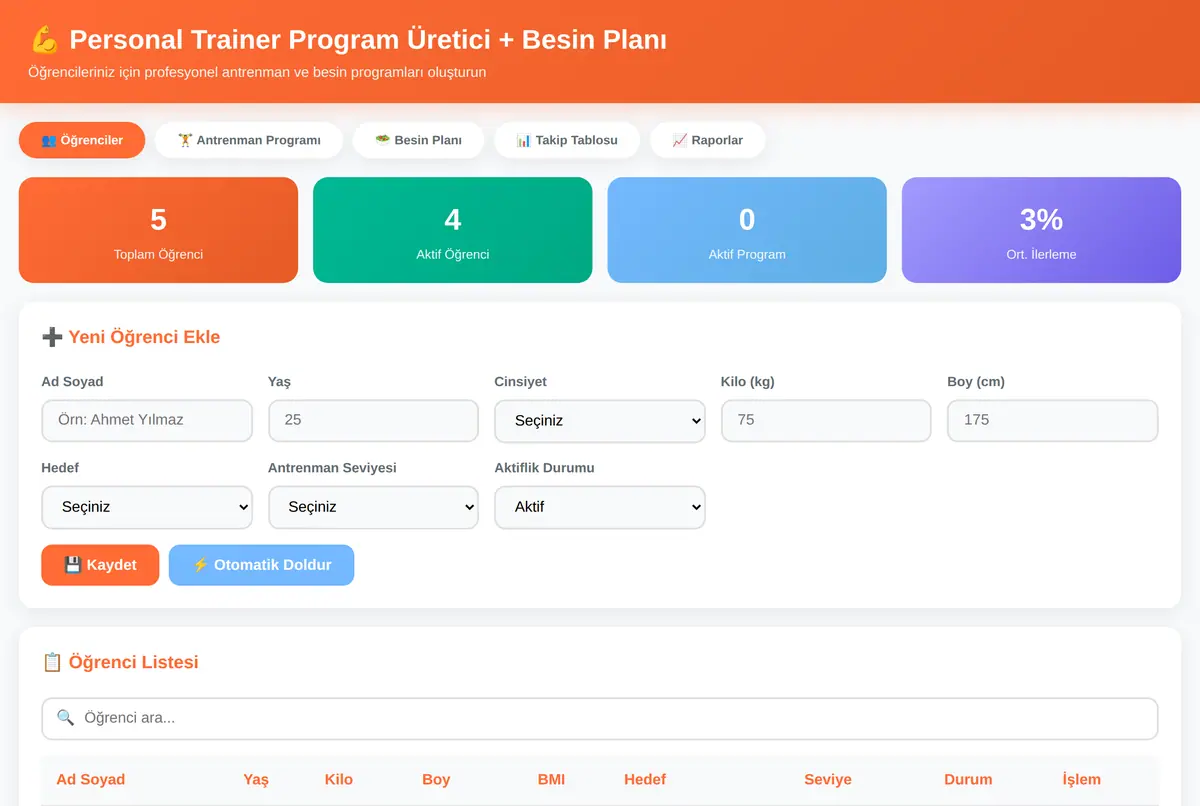
Task: Open the Antrenman Seviyesi dropdown
Action: point(374,507)
